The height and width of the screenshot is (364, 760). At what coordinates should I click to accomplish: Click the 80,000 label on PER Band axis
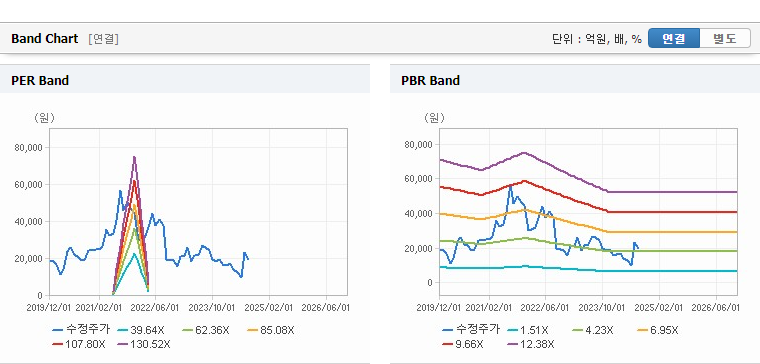[x=29, y=147]
